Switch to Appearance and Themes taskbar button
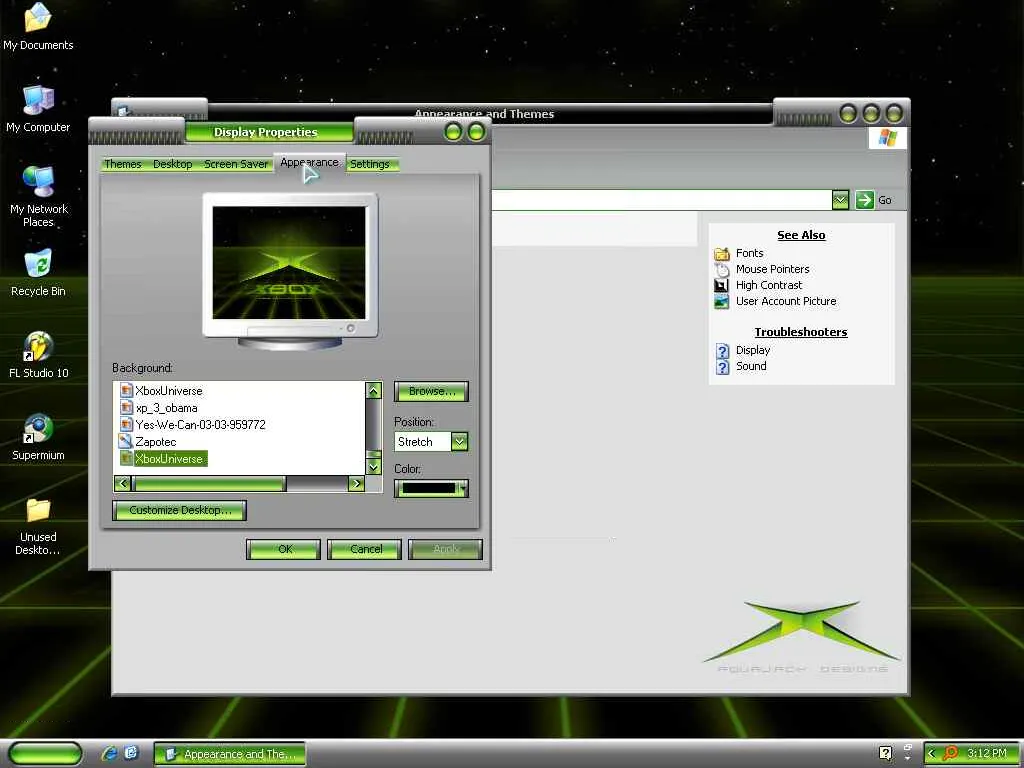This screenshot has width=1024, height=768. click(230, 754)
